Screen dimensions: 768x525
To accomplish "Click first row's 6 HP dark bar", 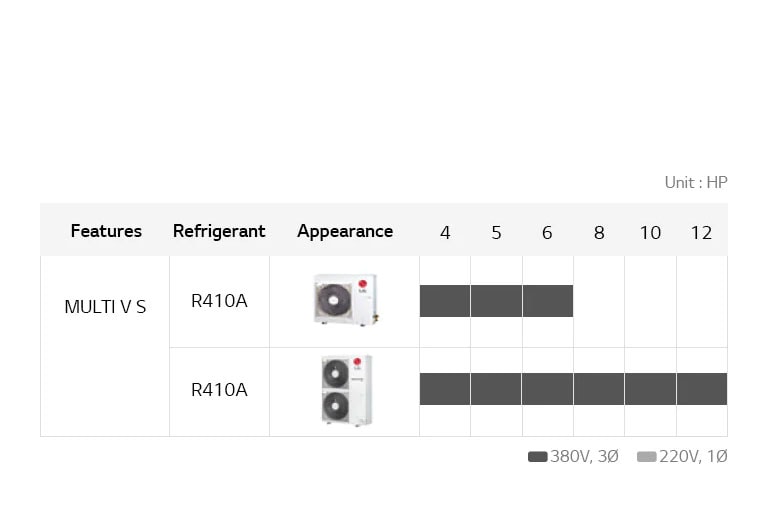I will 548,301.
